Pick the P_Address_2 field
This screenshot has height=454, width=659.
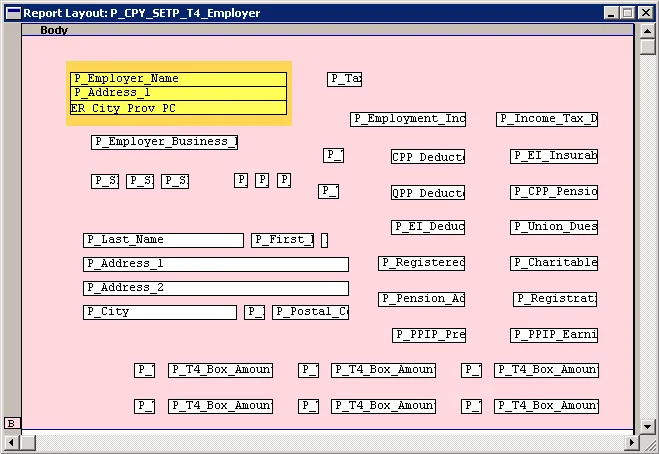[x=216, y=288]
